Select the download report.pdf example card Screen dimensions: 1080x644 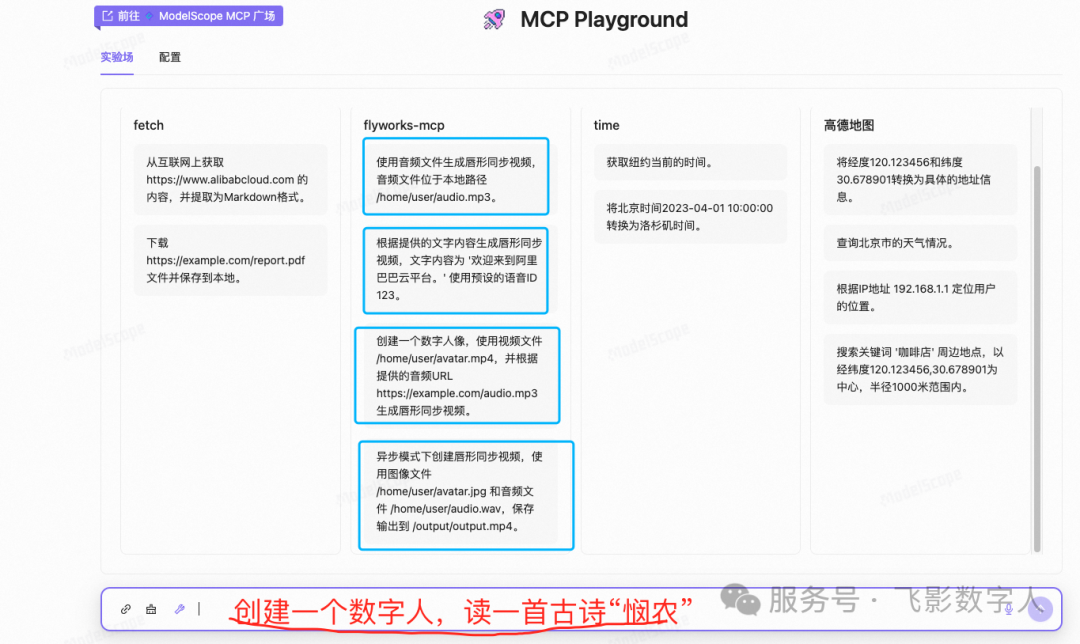pyautogui.click(x=230, y=260)
